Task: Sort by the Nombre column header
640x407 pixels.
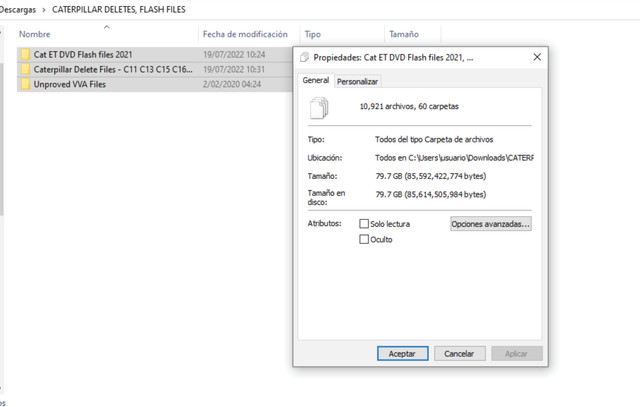Action: pyautogui.click(x=35, y=34)
